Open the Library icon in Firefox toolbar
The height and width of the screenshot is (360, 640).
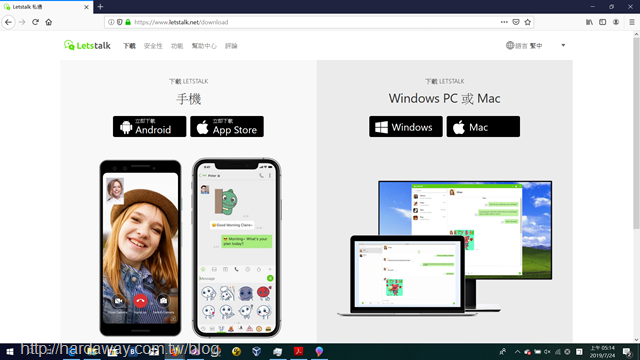589,22
